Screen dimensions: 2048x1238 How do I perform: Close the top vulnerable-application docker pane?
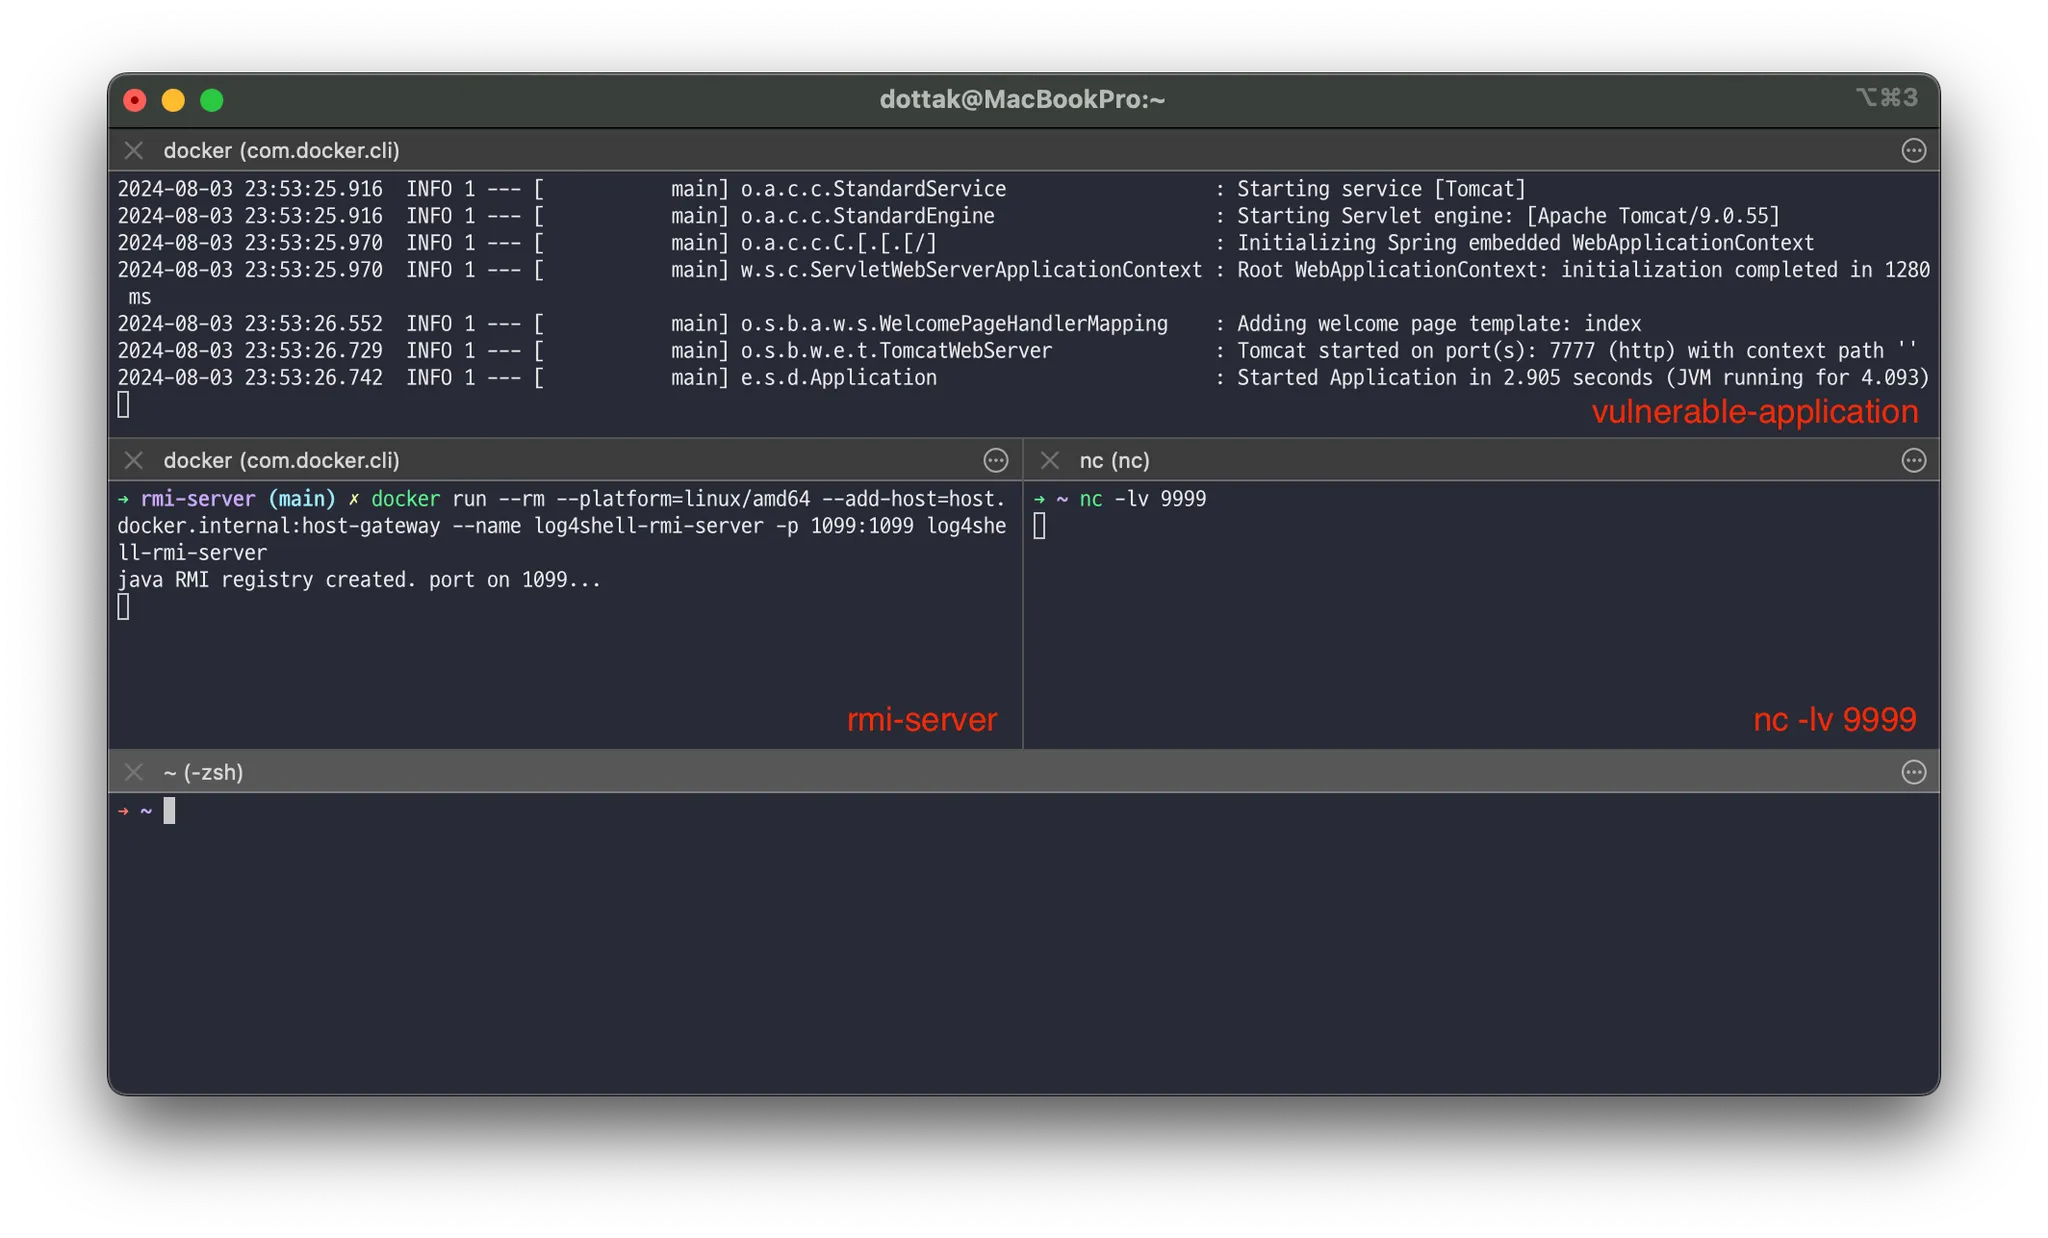(x=133, y=151)
